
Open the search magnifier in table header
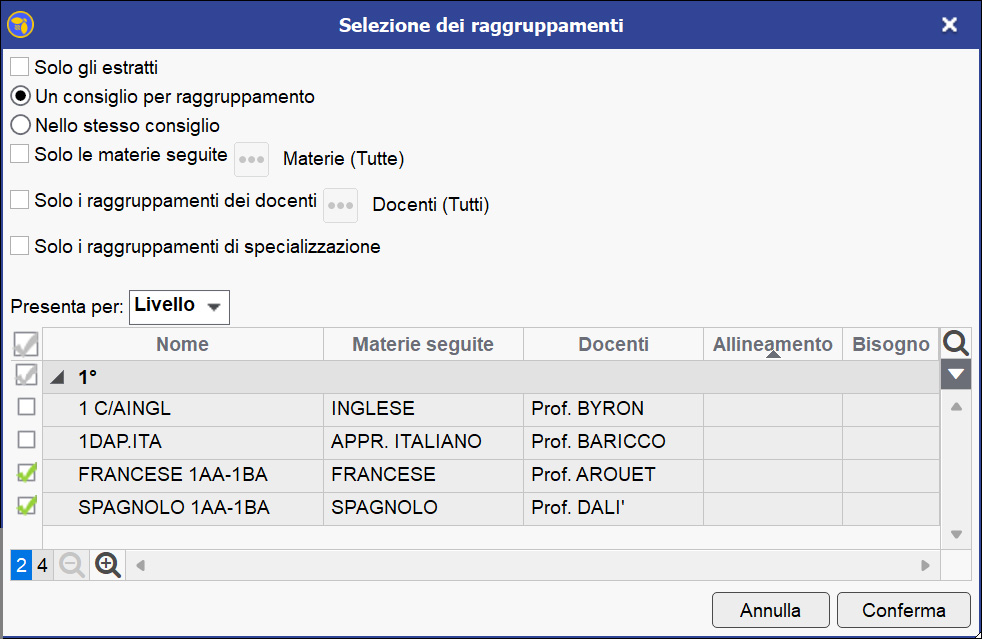pyautogui.click(x=956, y=343)
